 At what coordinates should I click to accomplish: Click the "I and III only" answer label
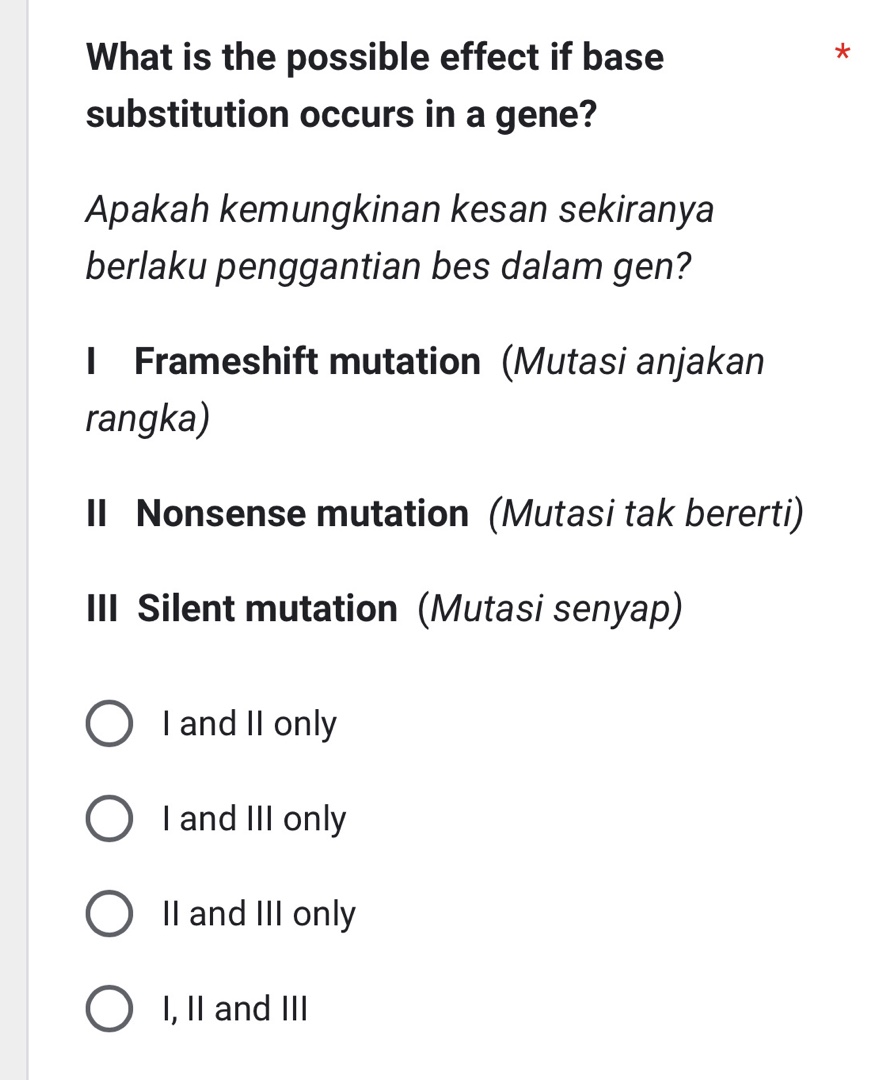[254, 819]
